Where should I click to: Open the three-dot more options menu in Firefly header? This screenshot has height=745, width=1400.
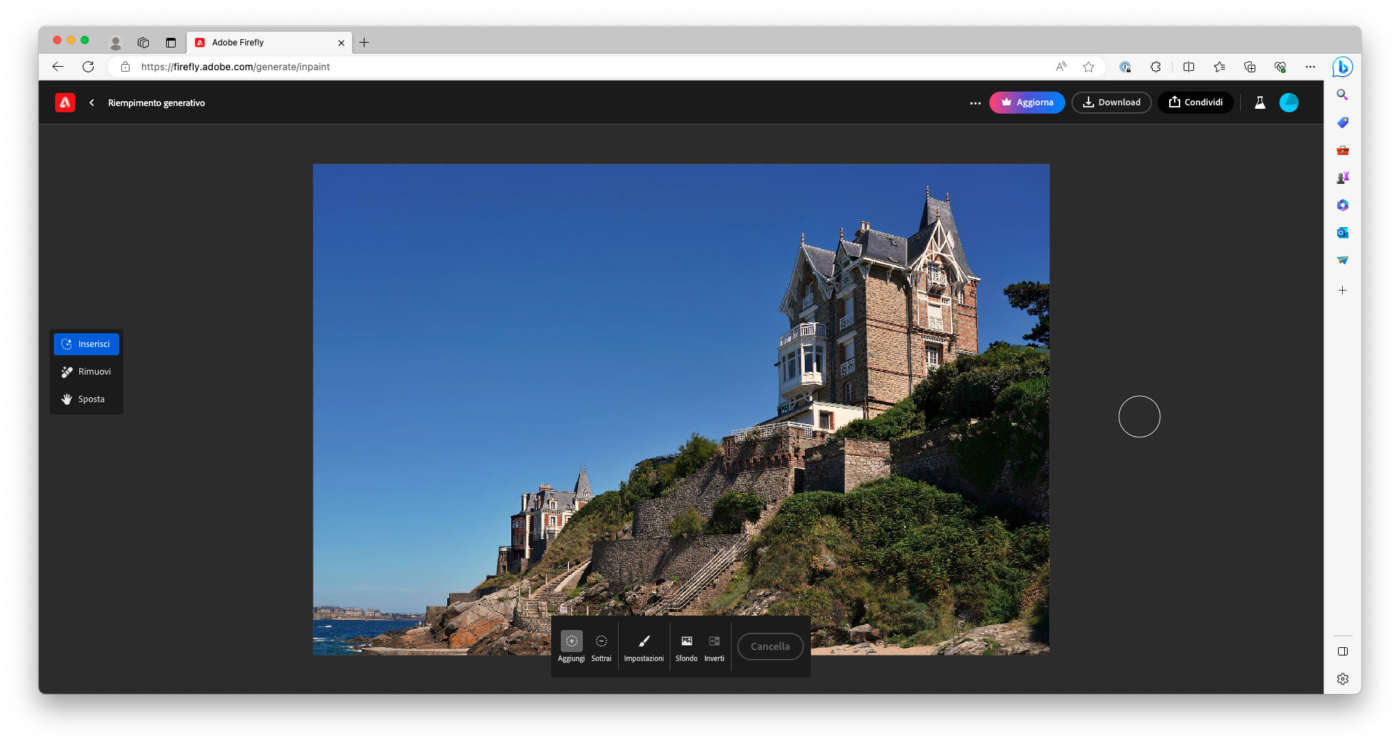[x=975, y=103]
